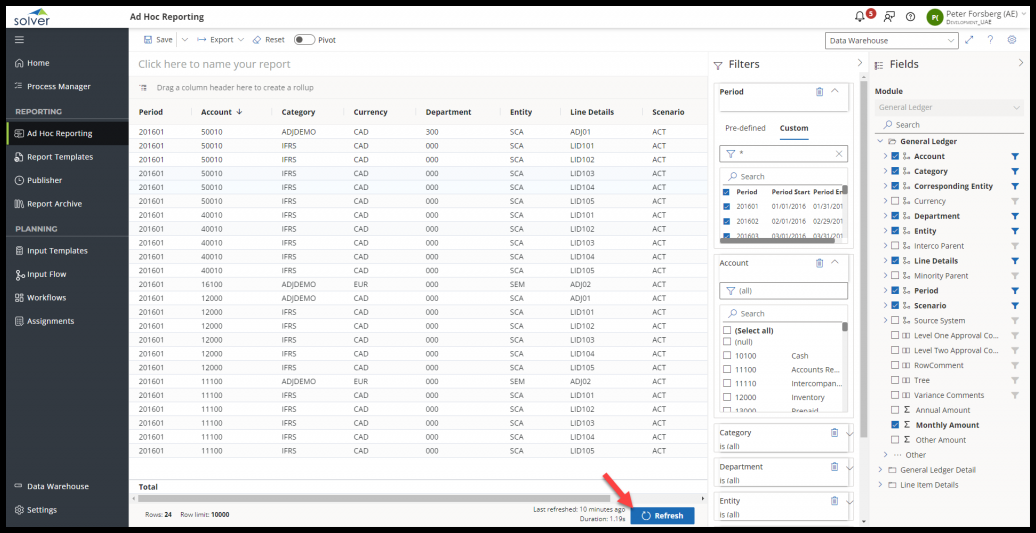Click the Reset button
Image resolution: width=1036 pixels, height=533 pixels.
coord(268,40)
